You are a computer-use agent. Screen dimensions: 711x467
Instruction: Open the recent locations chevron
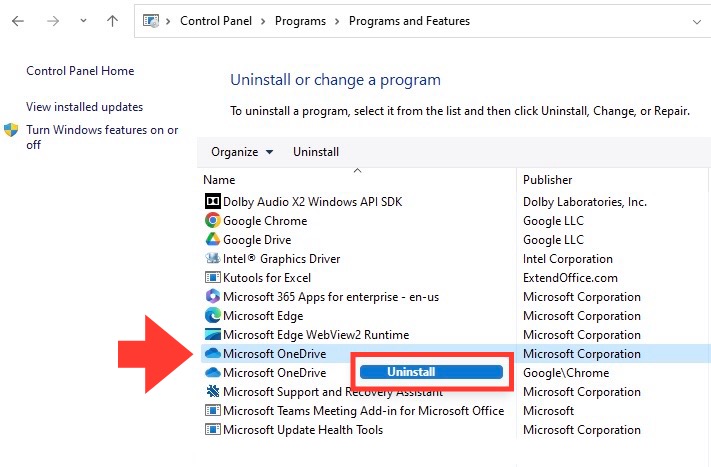point(83,20)
